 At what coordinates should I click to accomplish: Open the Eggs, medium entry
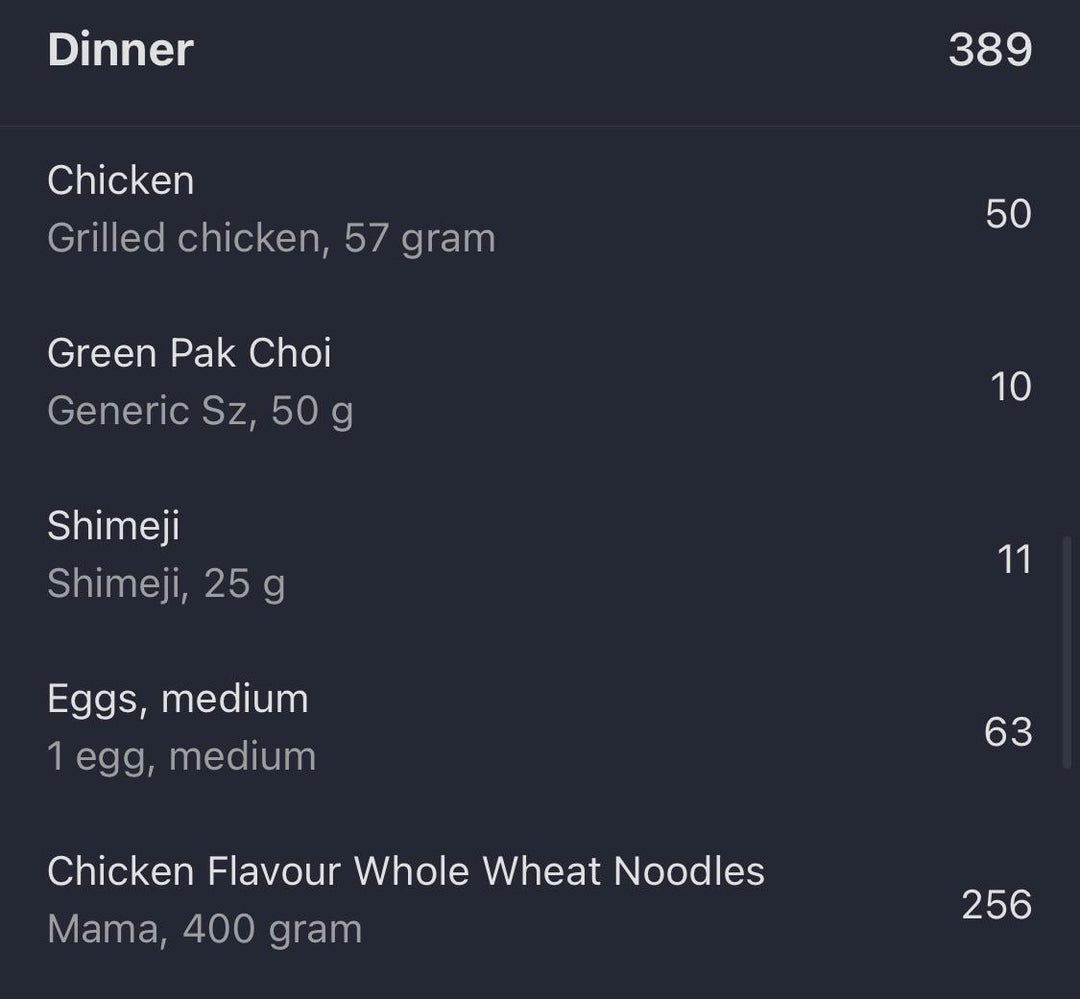coord(177,699)
